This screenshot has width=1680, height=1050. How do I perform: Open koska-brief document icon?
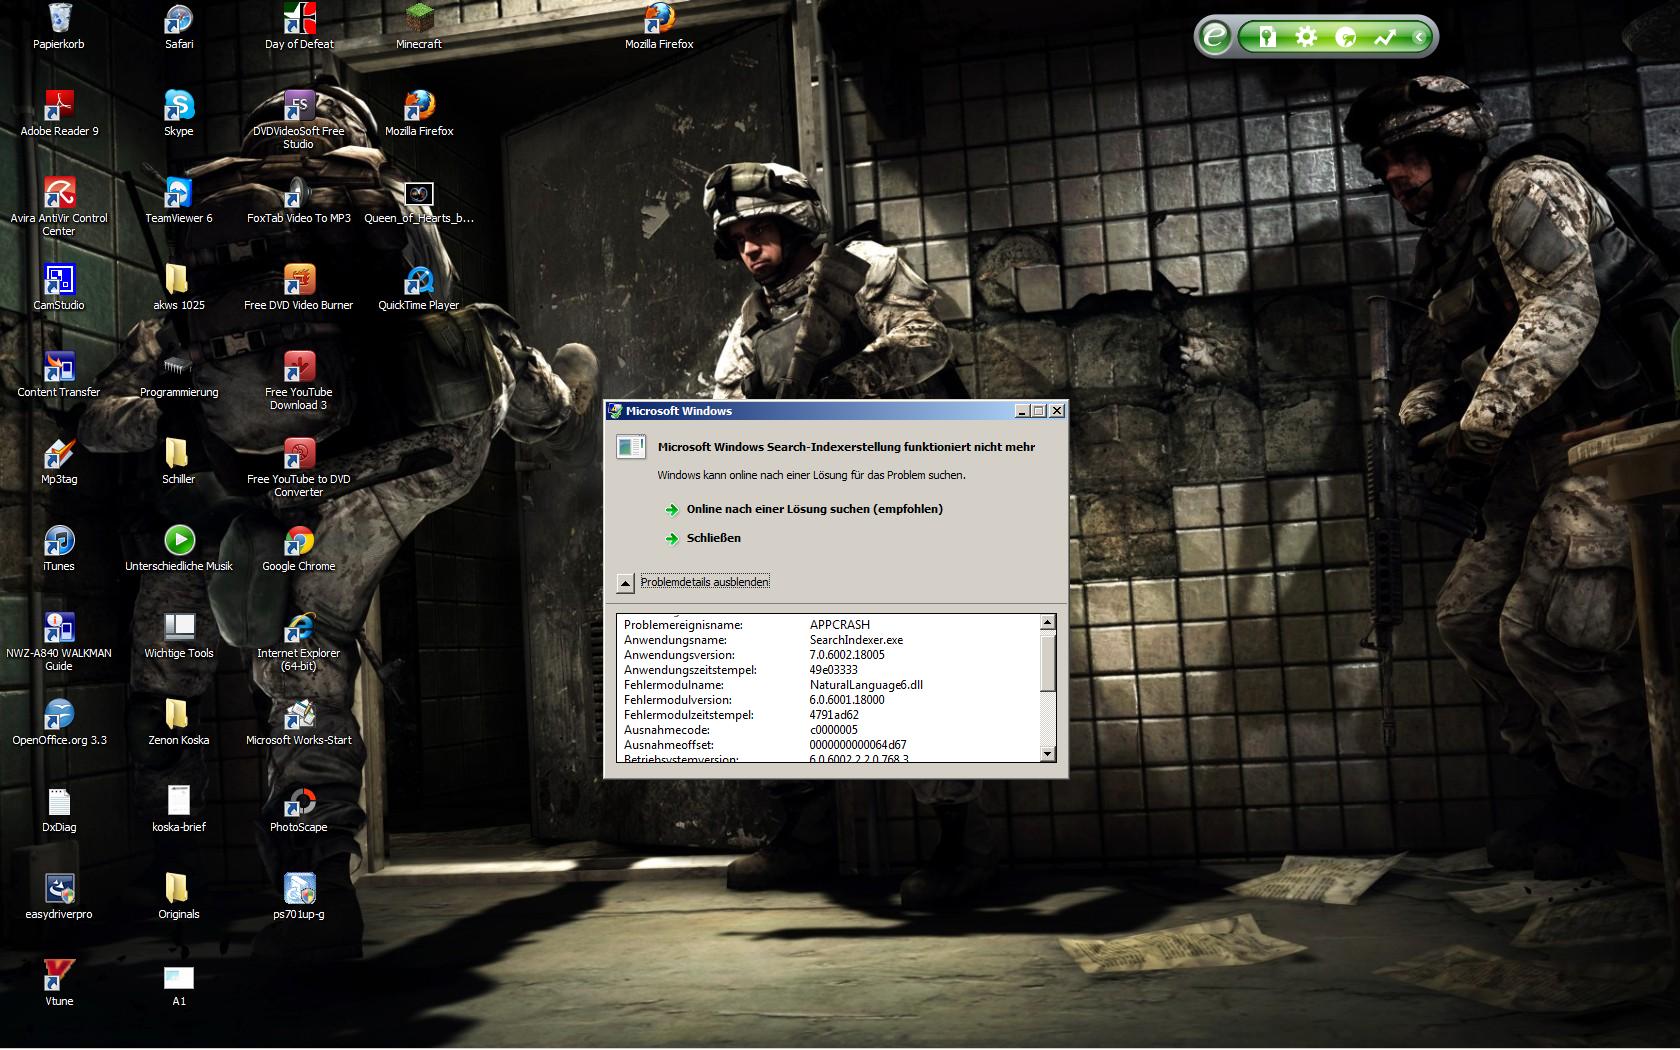pos(179,802)
